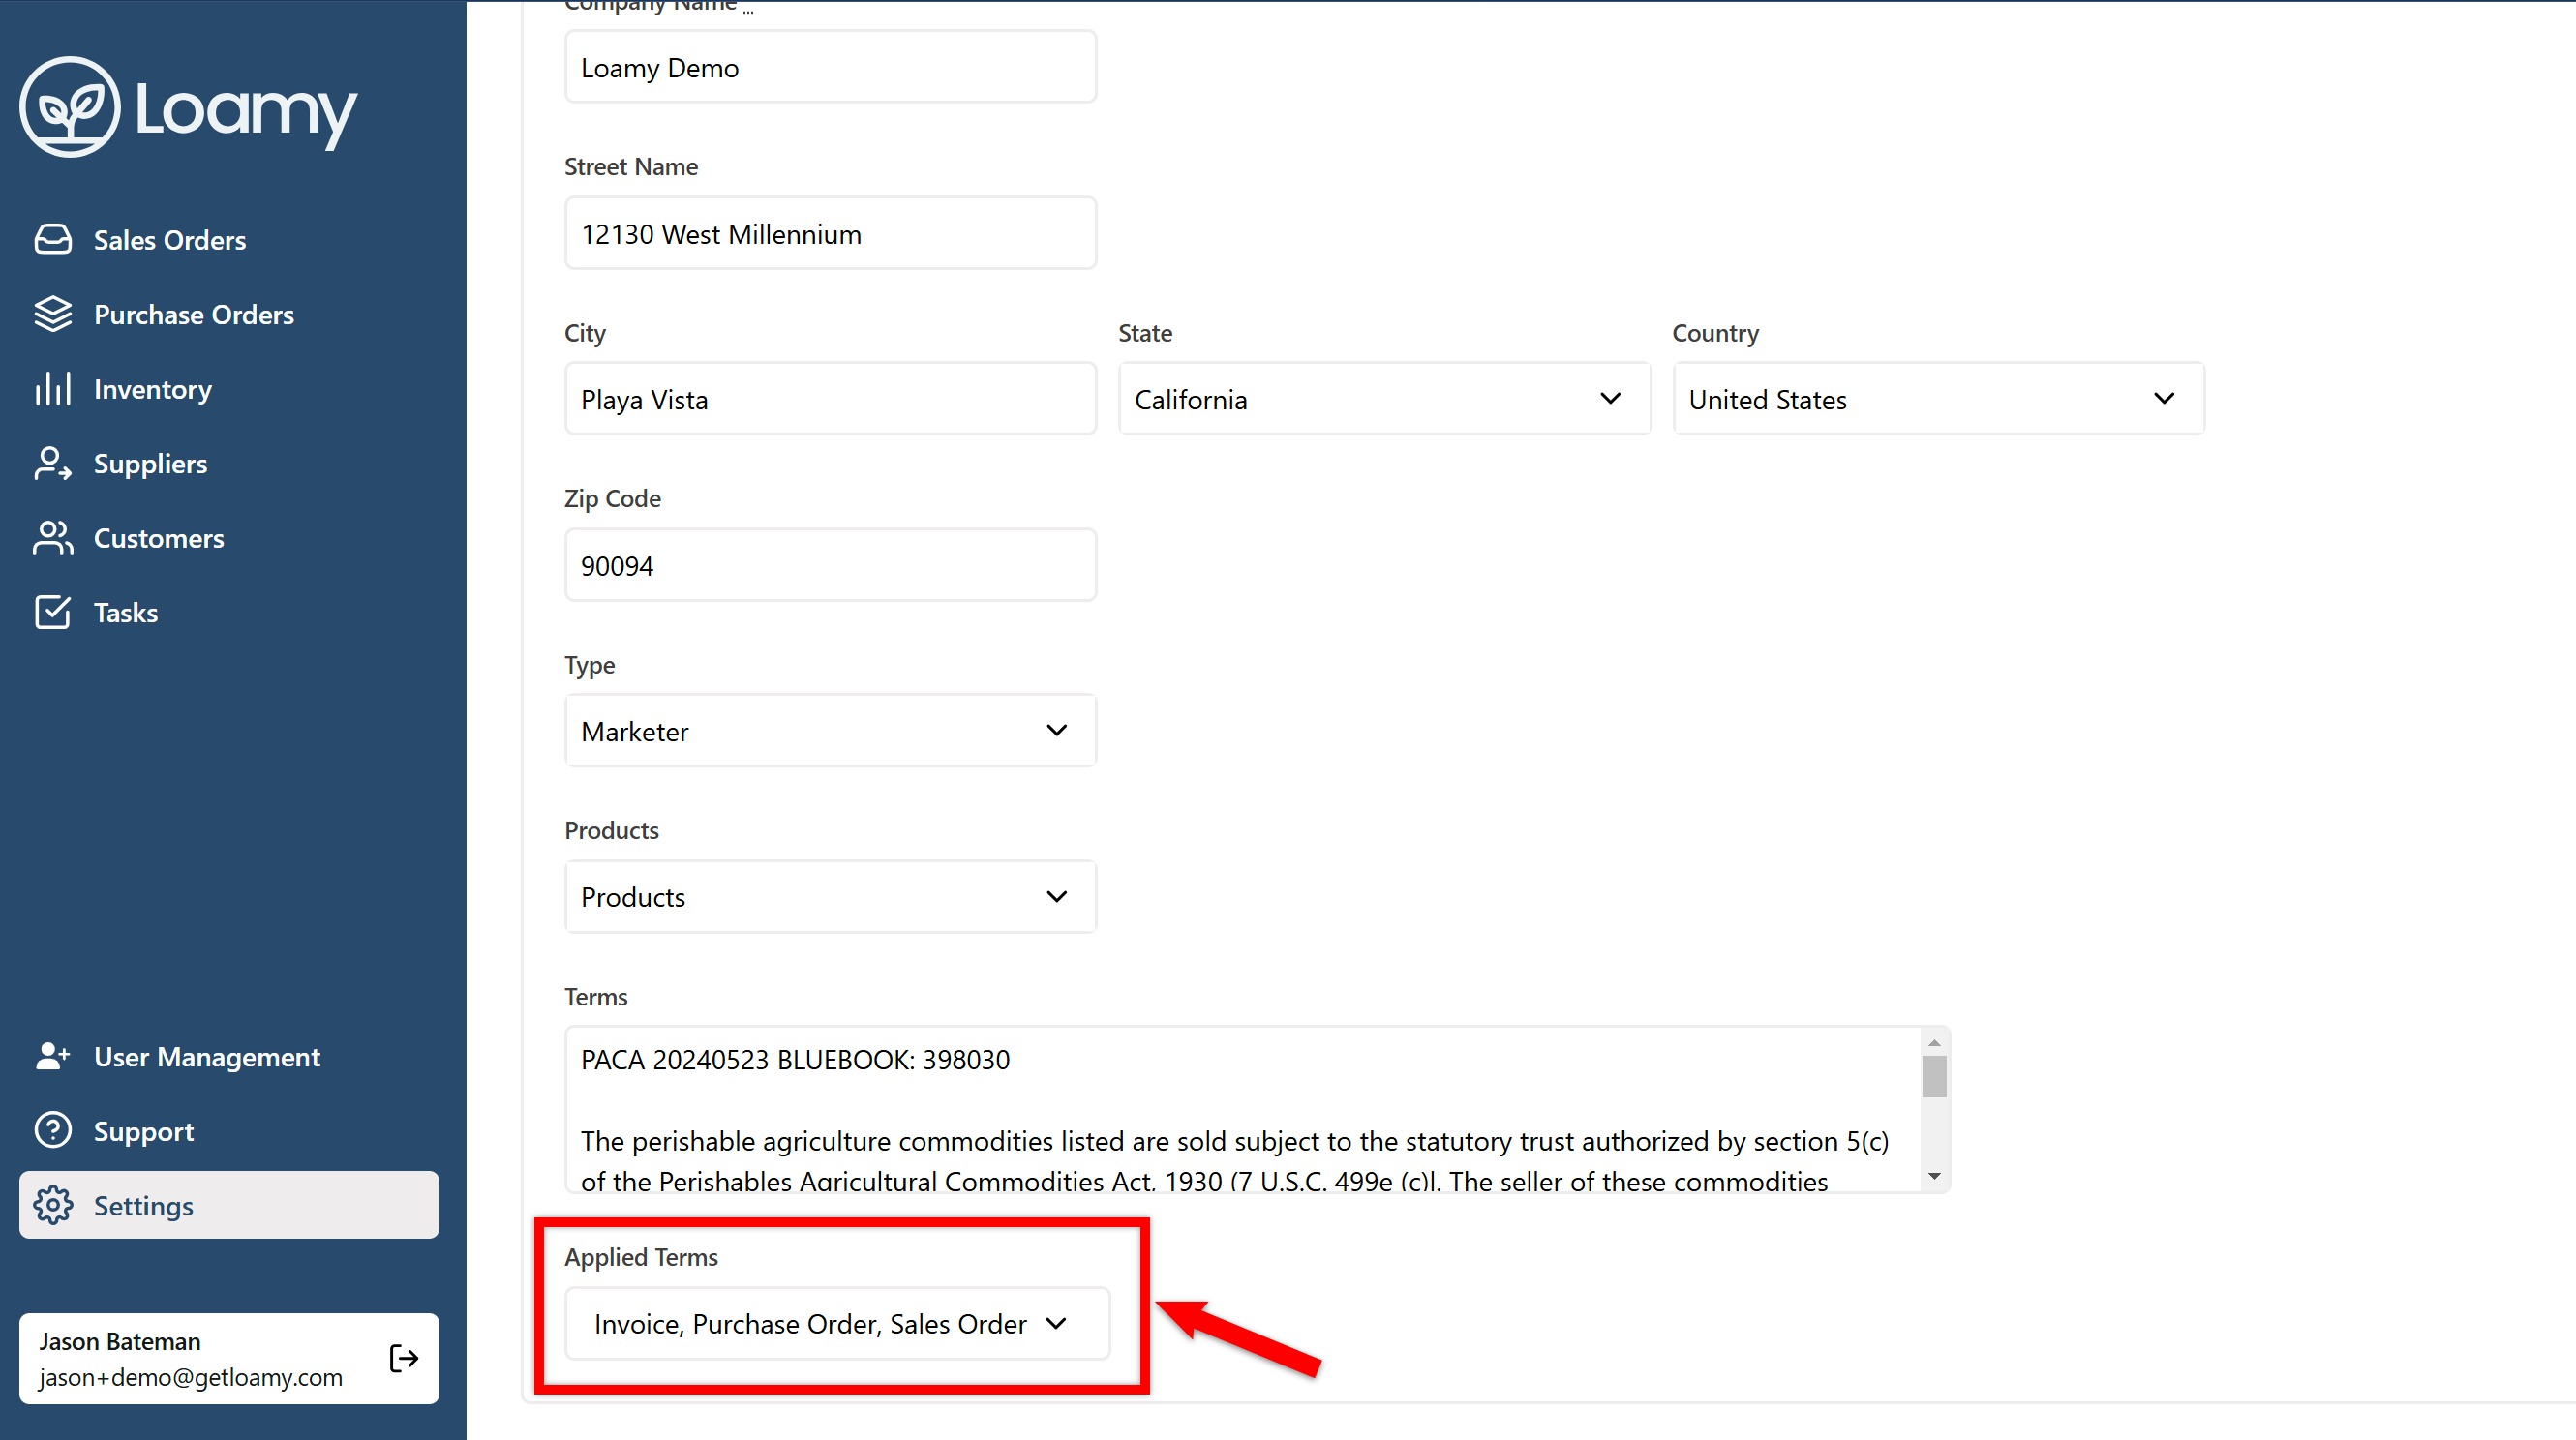Click the Applied Terms label

coord(641,1257)
